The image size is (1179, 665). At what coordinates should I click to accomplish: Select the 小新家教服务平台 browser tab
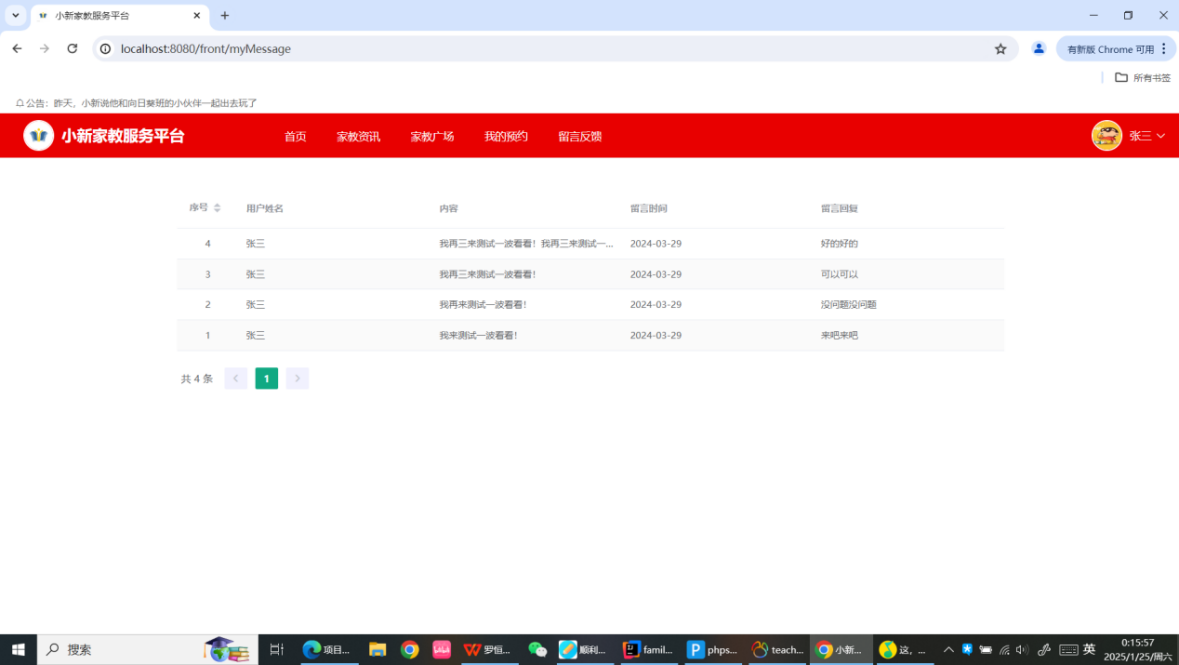pos(120,15)
